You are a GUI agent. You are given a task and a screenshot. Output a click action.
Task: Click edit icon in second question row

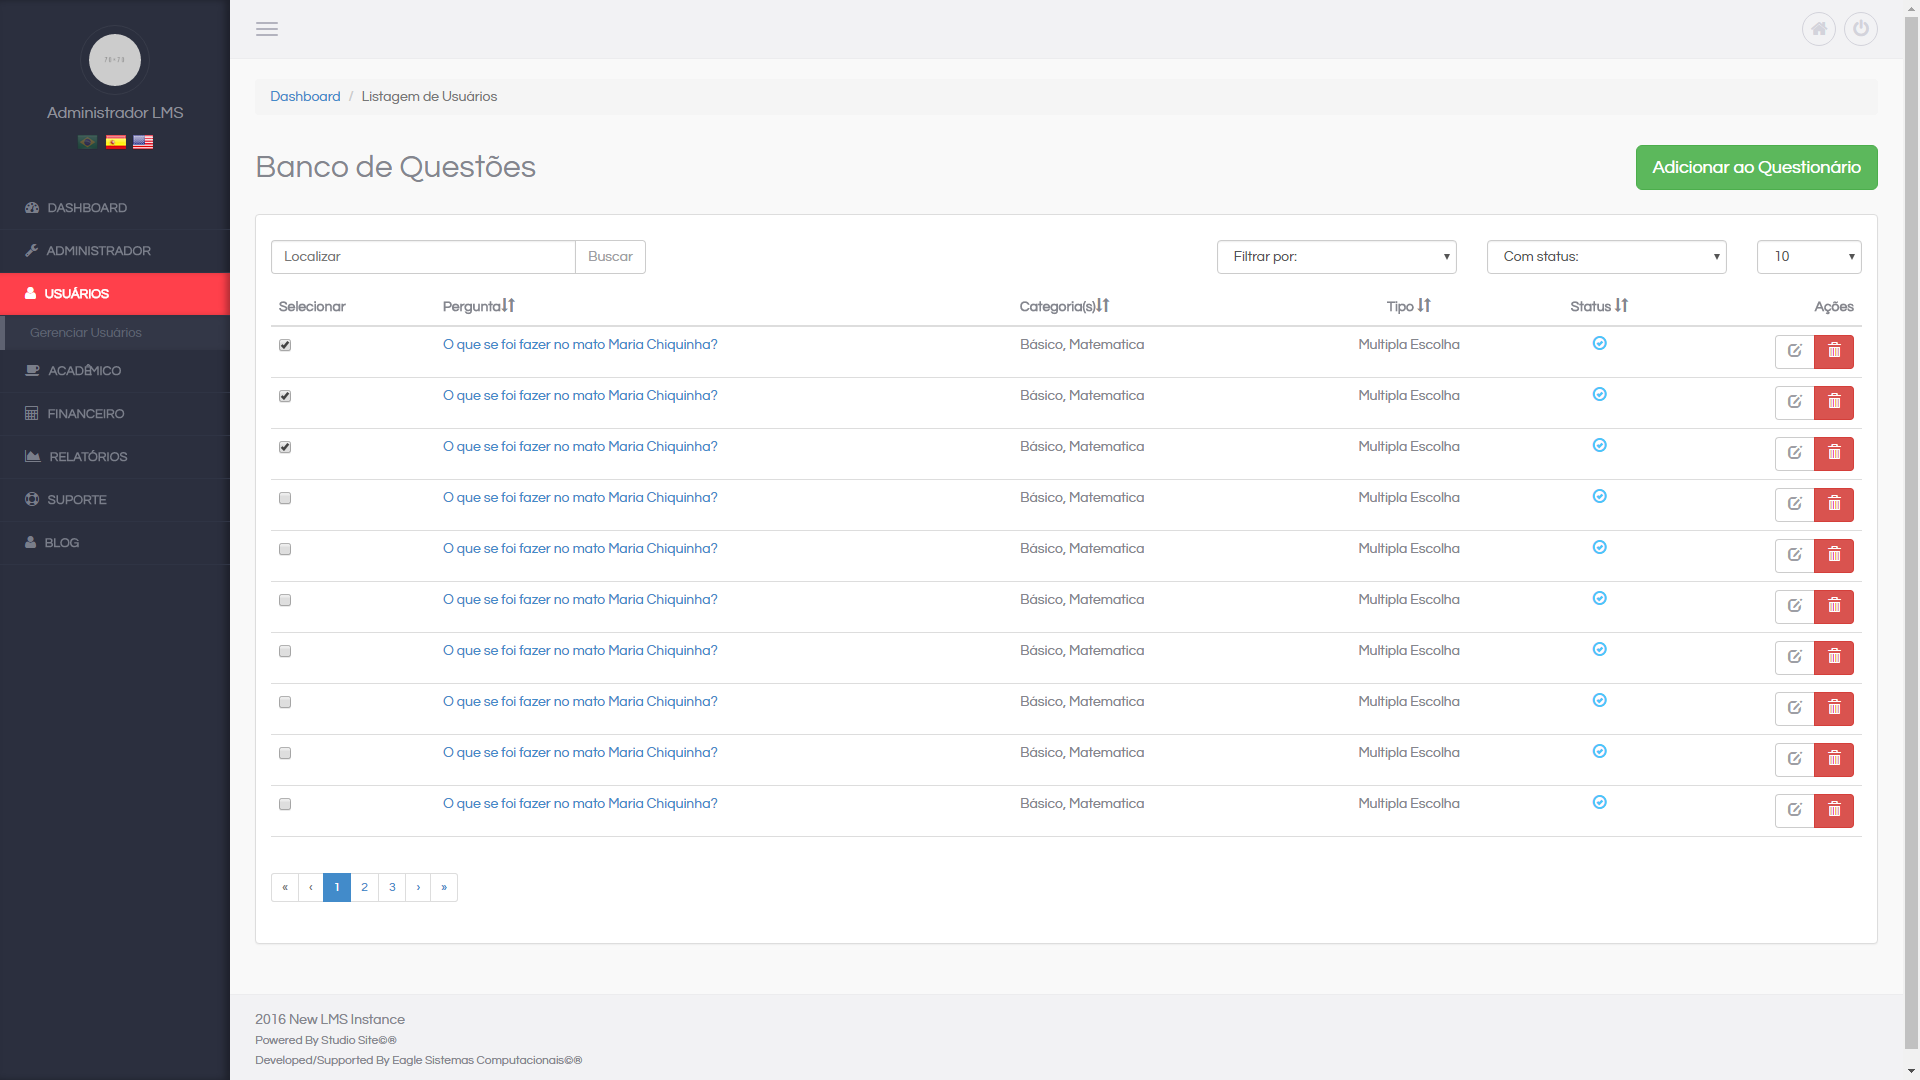pyautogui.click(x=1795, y=403)
